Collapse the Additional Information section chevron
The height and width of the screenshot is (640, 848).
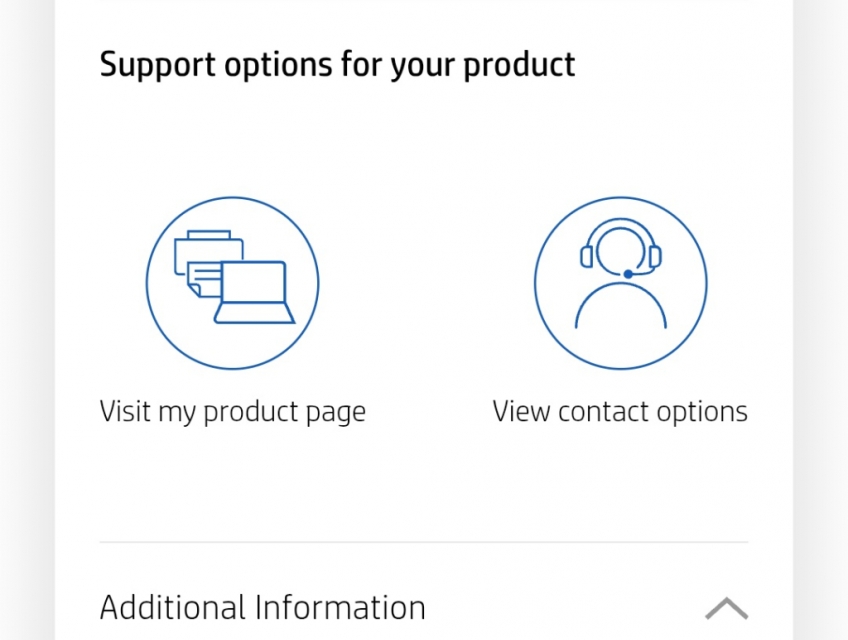(726, 607)
